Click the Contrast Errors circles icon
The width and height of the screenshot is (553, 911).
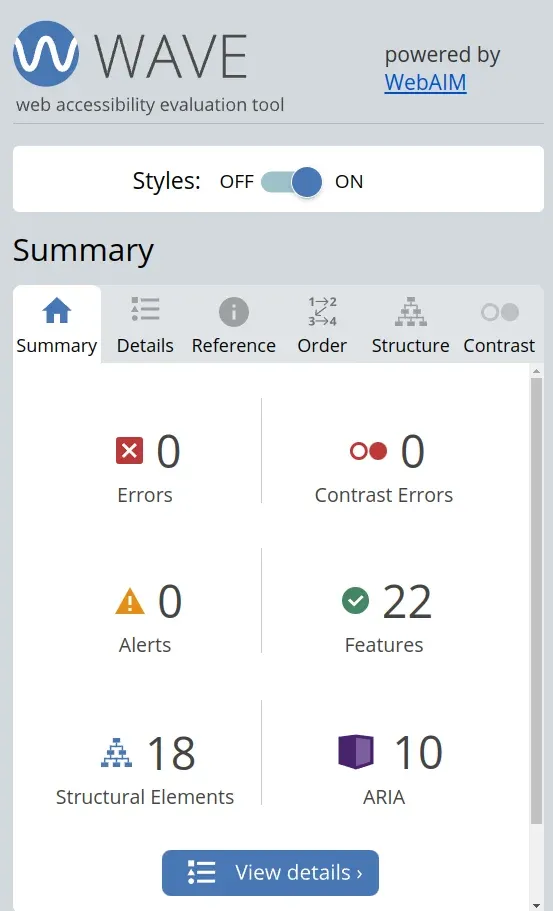click(368, 451)
